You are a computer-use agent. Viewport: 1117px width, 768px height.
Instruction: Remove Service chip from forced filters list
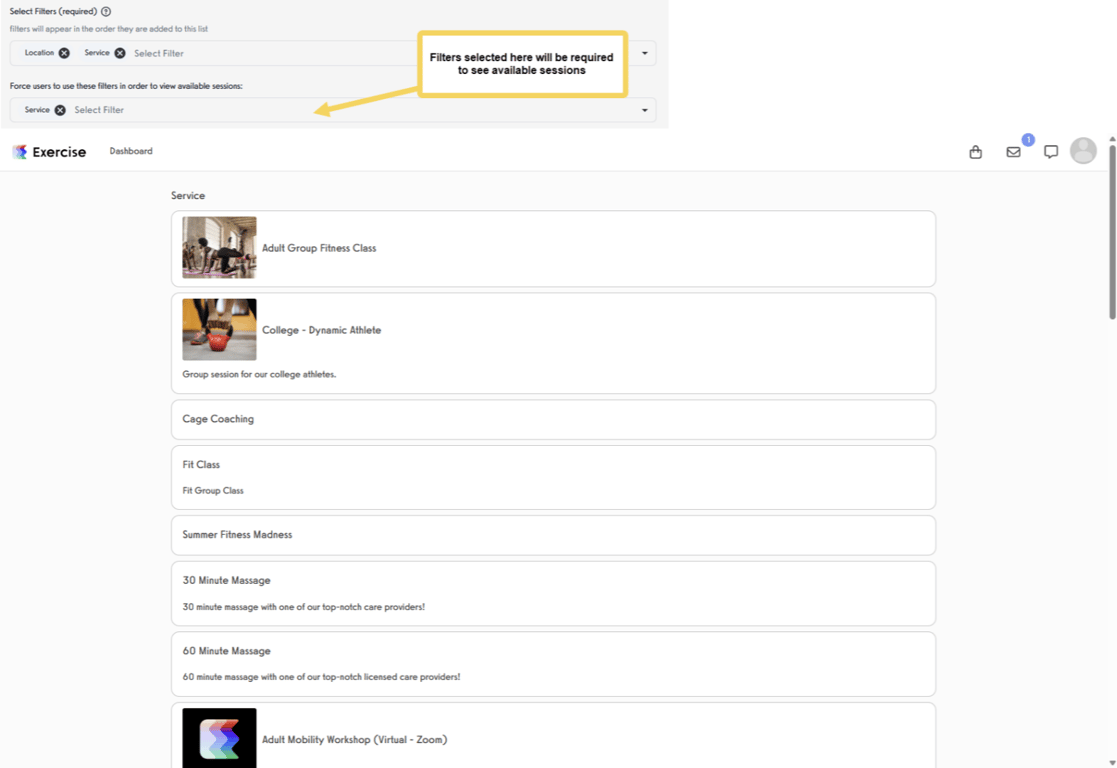[x=60, y=110]
